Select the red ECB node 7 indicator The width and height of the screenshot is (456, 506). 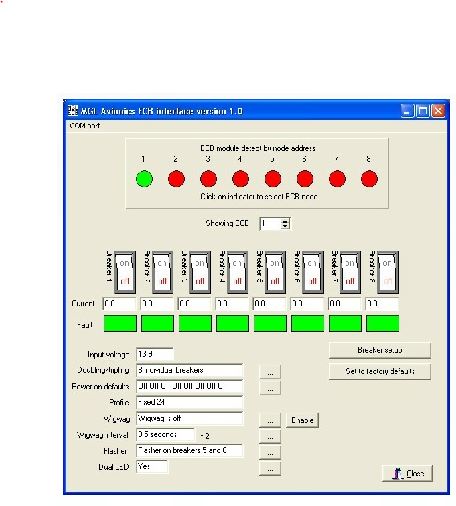(337, 178)
